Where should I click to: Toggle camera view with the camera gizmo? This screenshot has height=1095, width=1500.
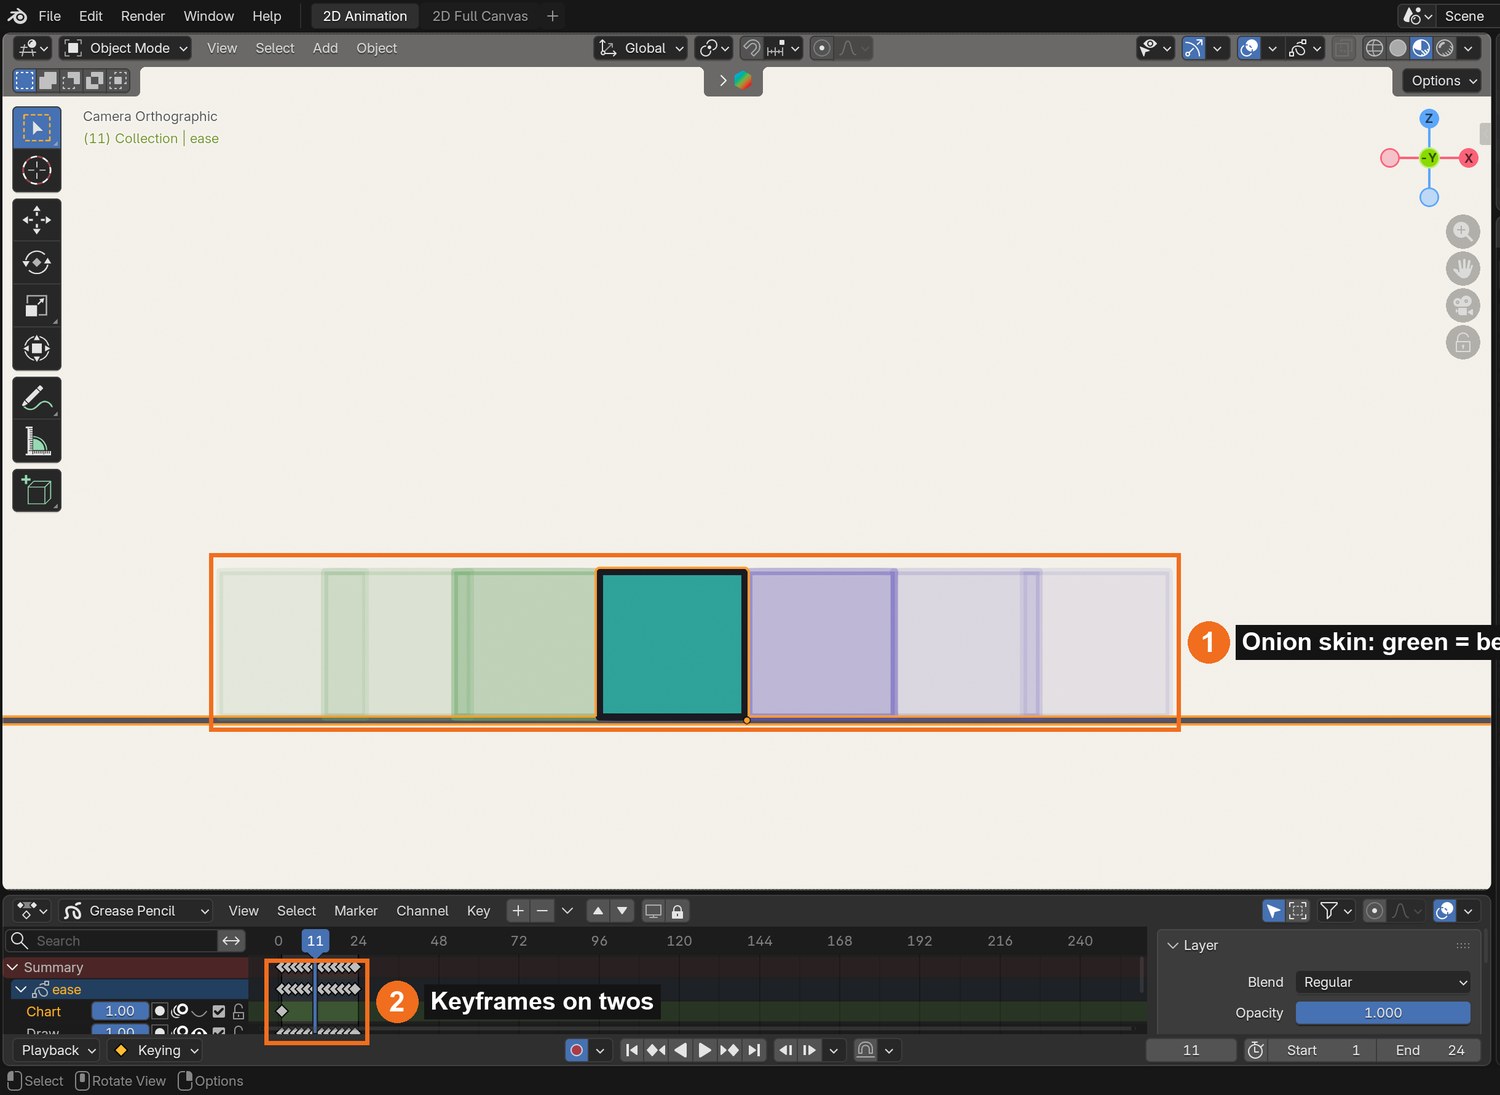click(x=1462, y=306)
